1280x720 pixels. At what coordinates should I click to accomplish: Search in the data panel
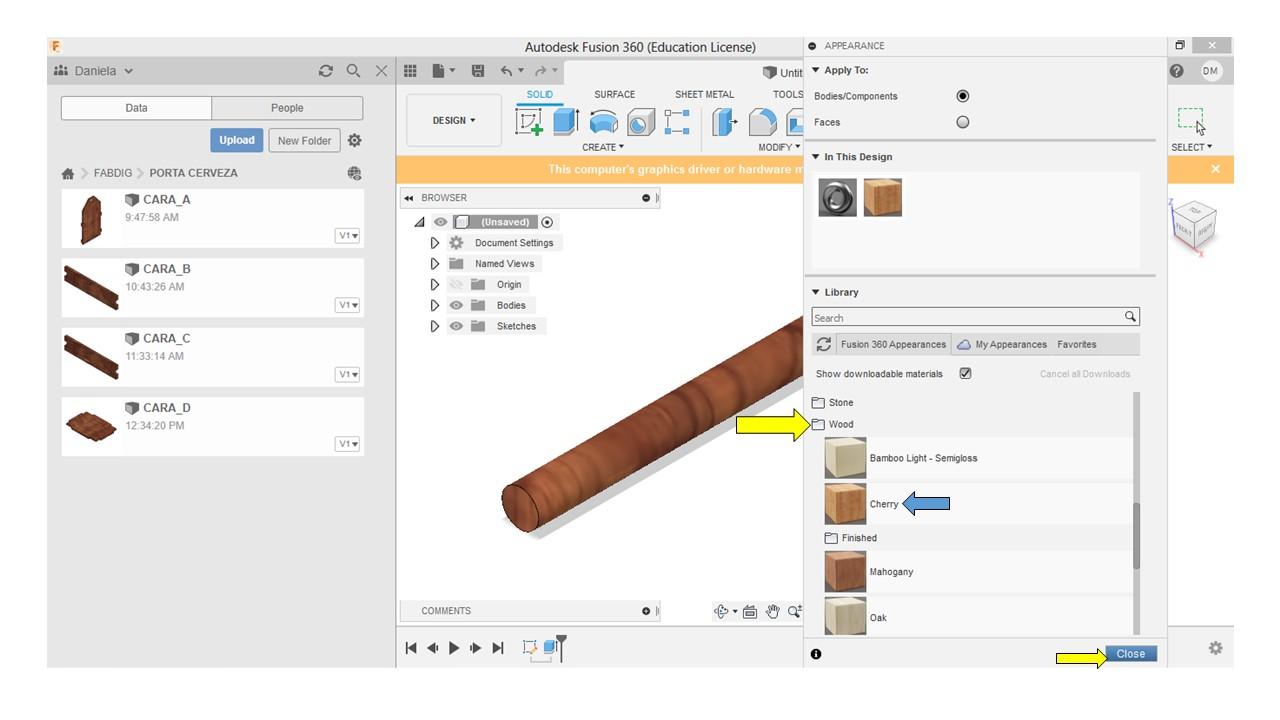(353, 71)
